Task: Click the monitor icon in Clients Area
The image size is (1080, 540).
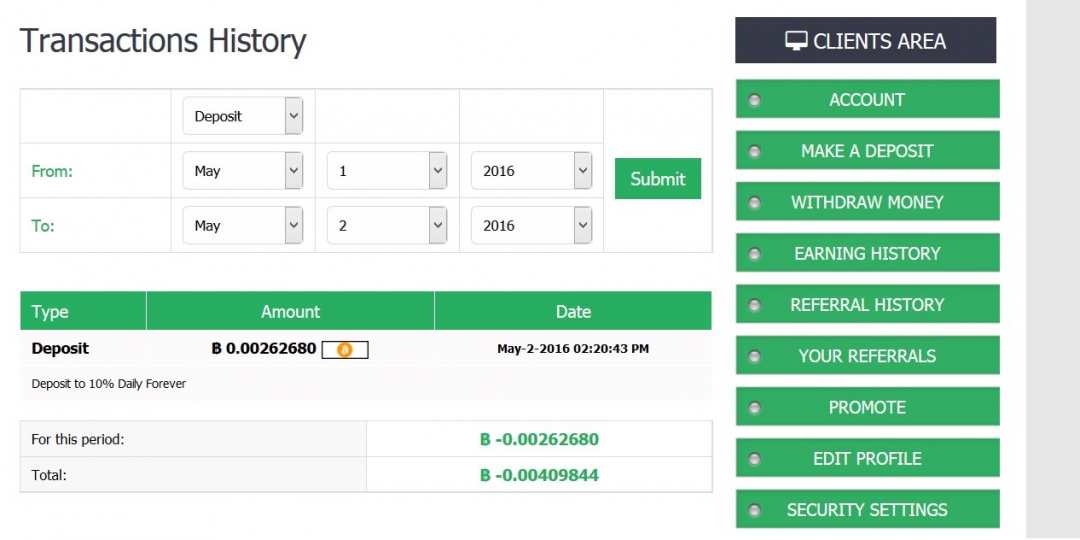Action: 796,41
